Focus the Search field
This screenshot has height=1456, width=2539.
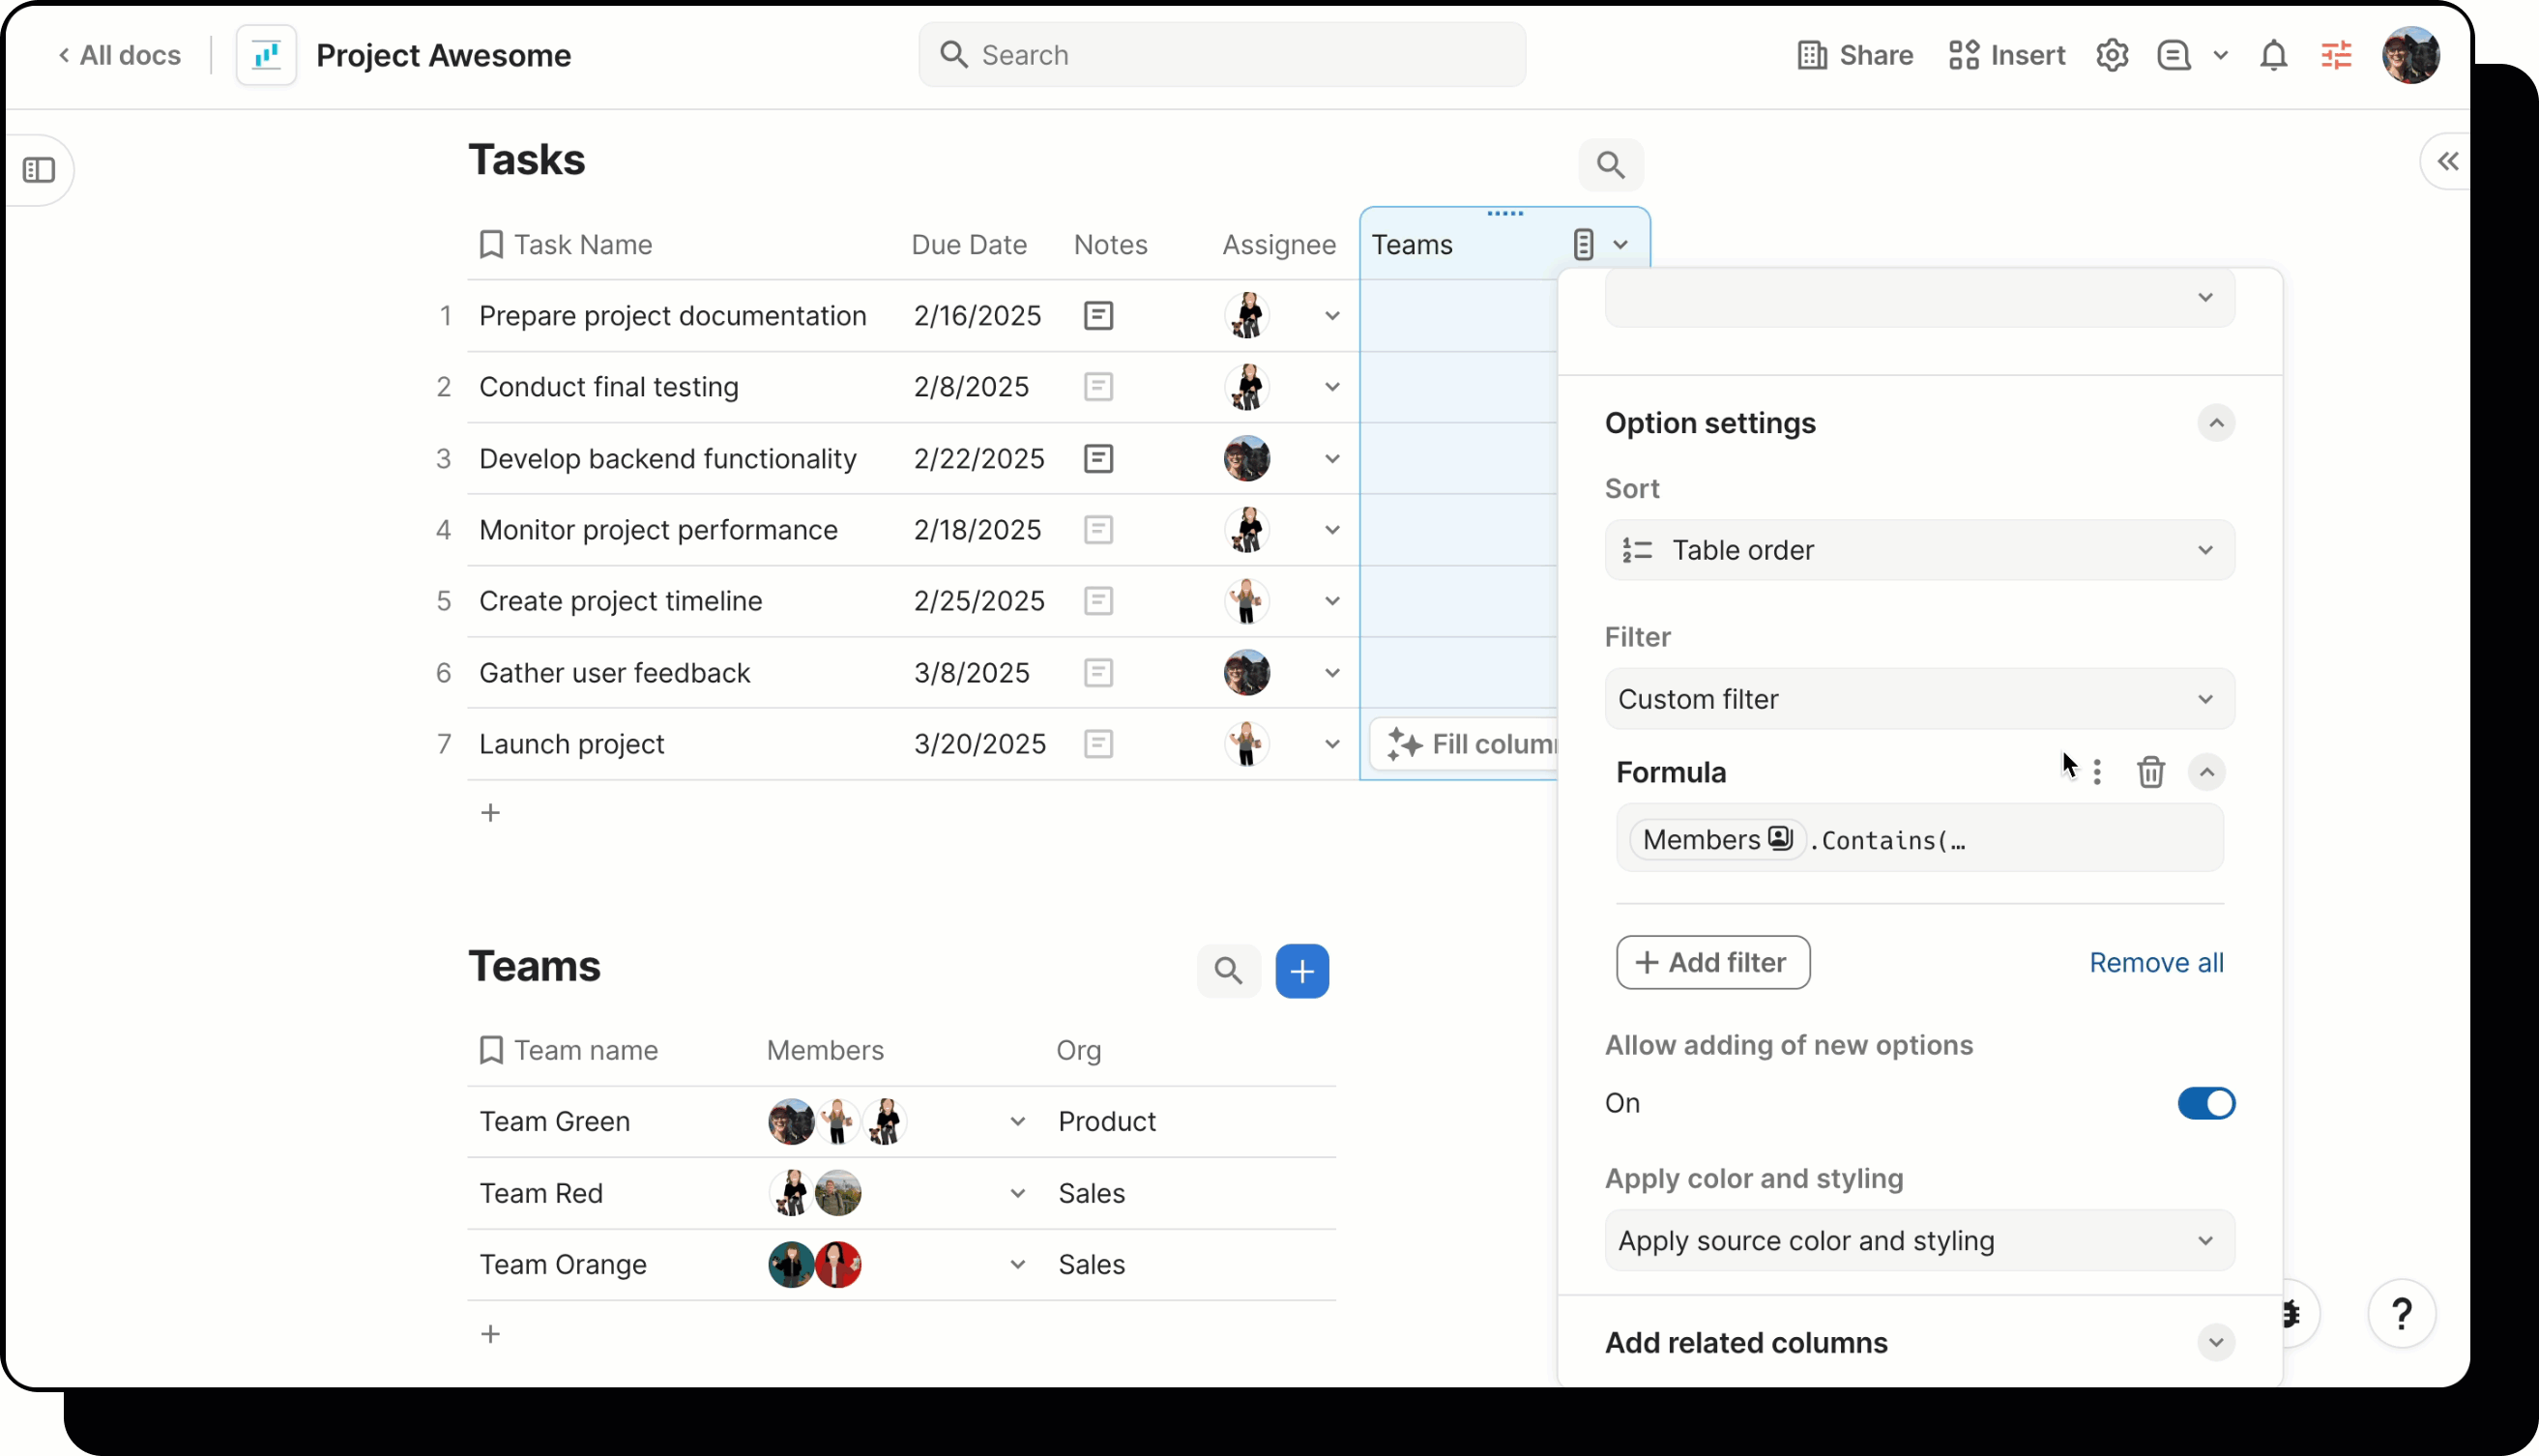pos(1222,55)
